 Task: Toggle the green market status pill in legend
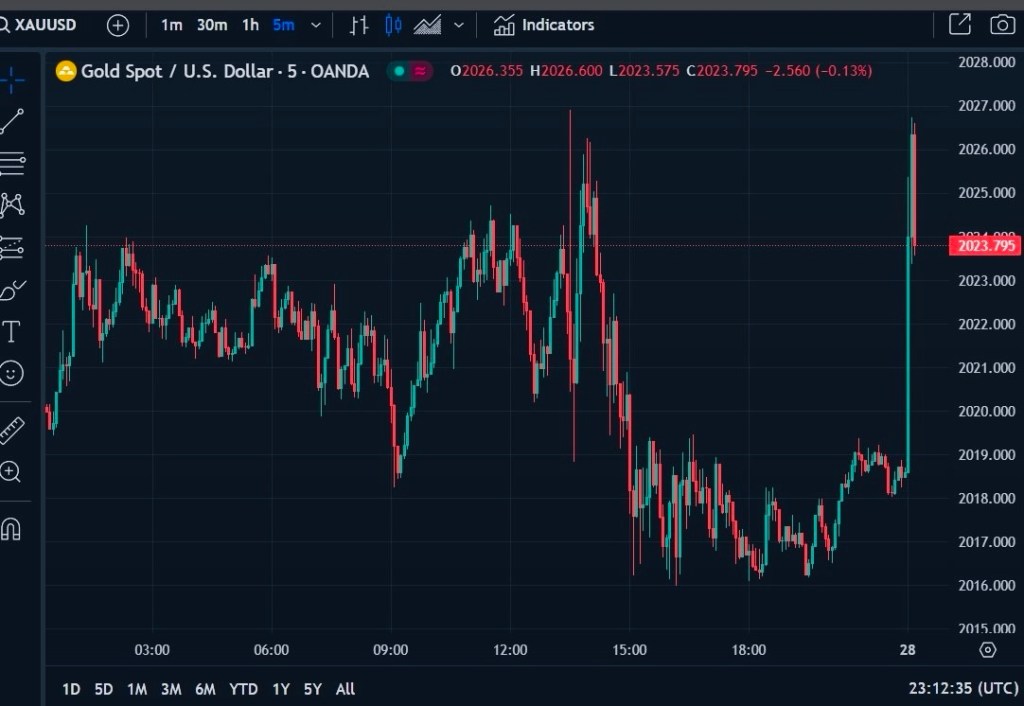click(399, 71)
